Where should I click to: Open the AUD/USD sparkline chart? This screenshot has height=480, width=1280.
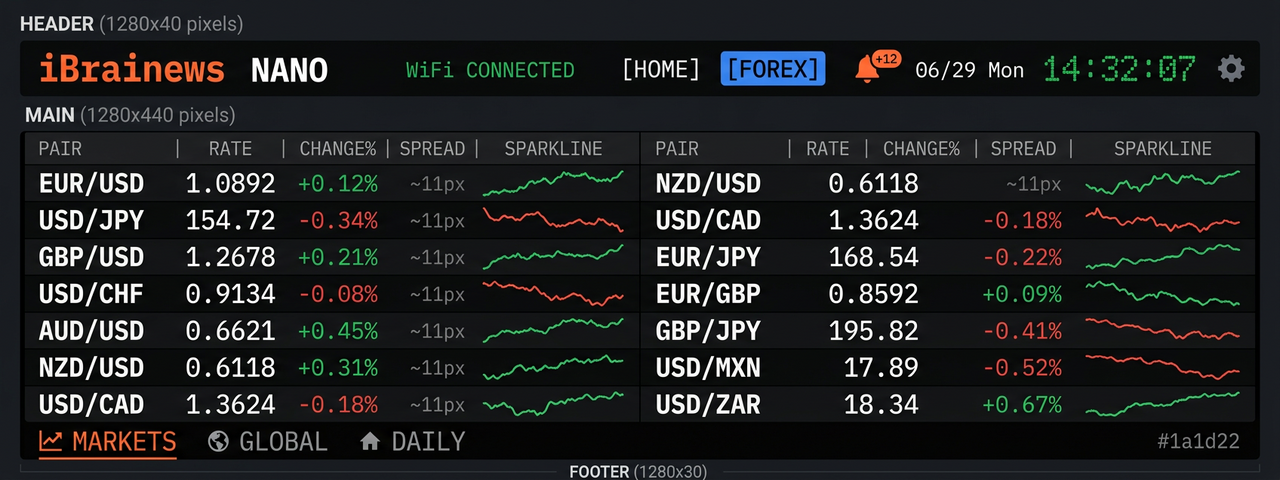tap(553, 331)
